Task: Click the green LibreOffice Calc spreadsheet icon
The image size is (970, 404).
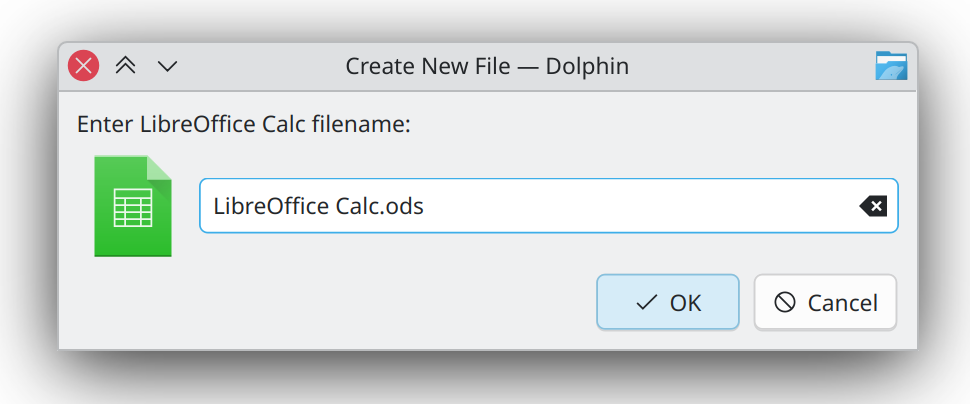Action: pos(132,206)
